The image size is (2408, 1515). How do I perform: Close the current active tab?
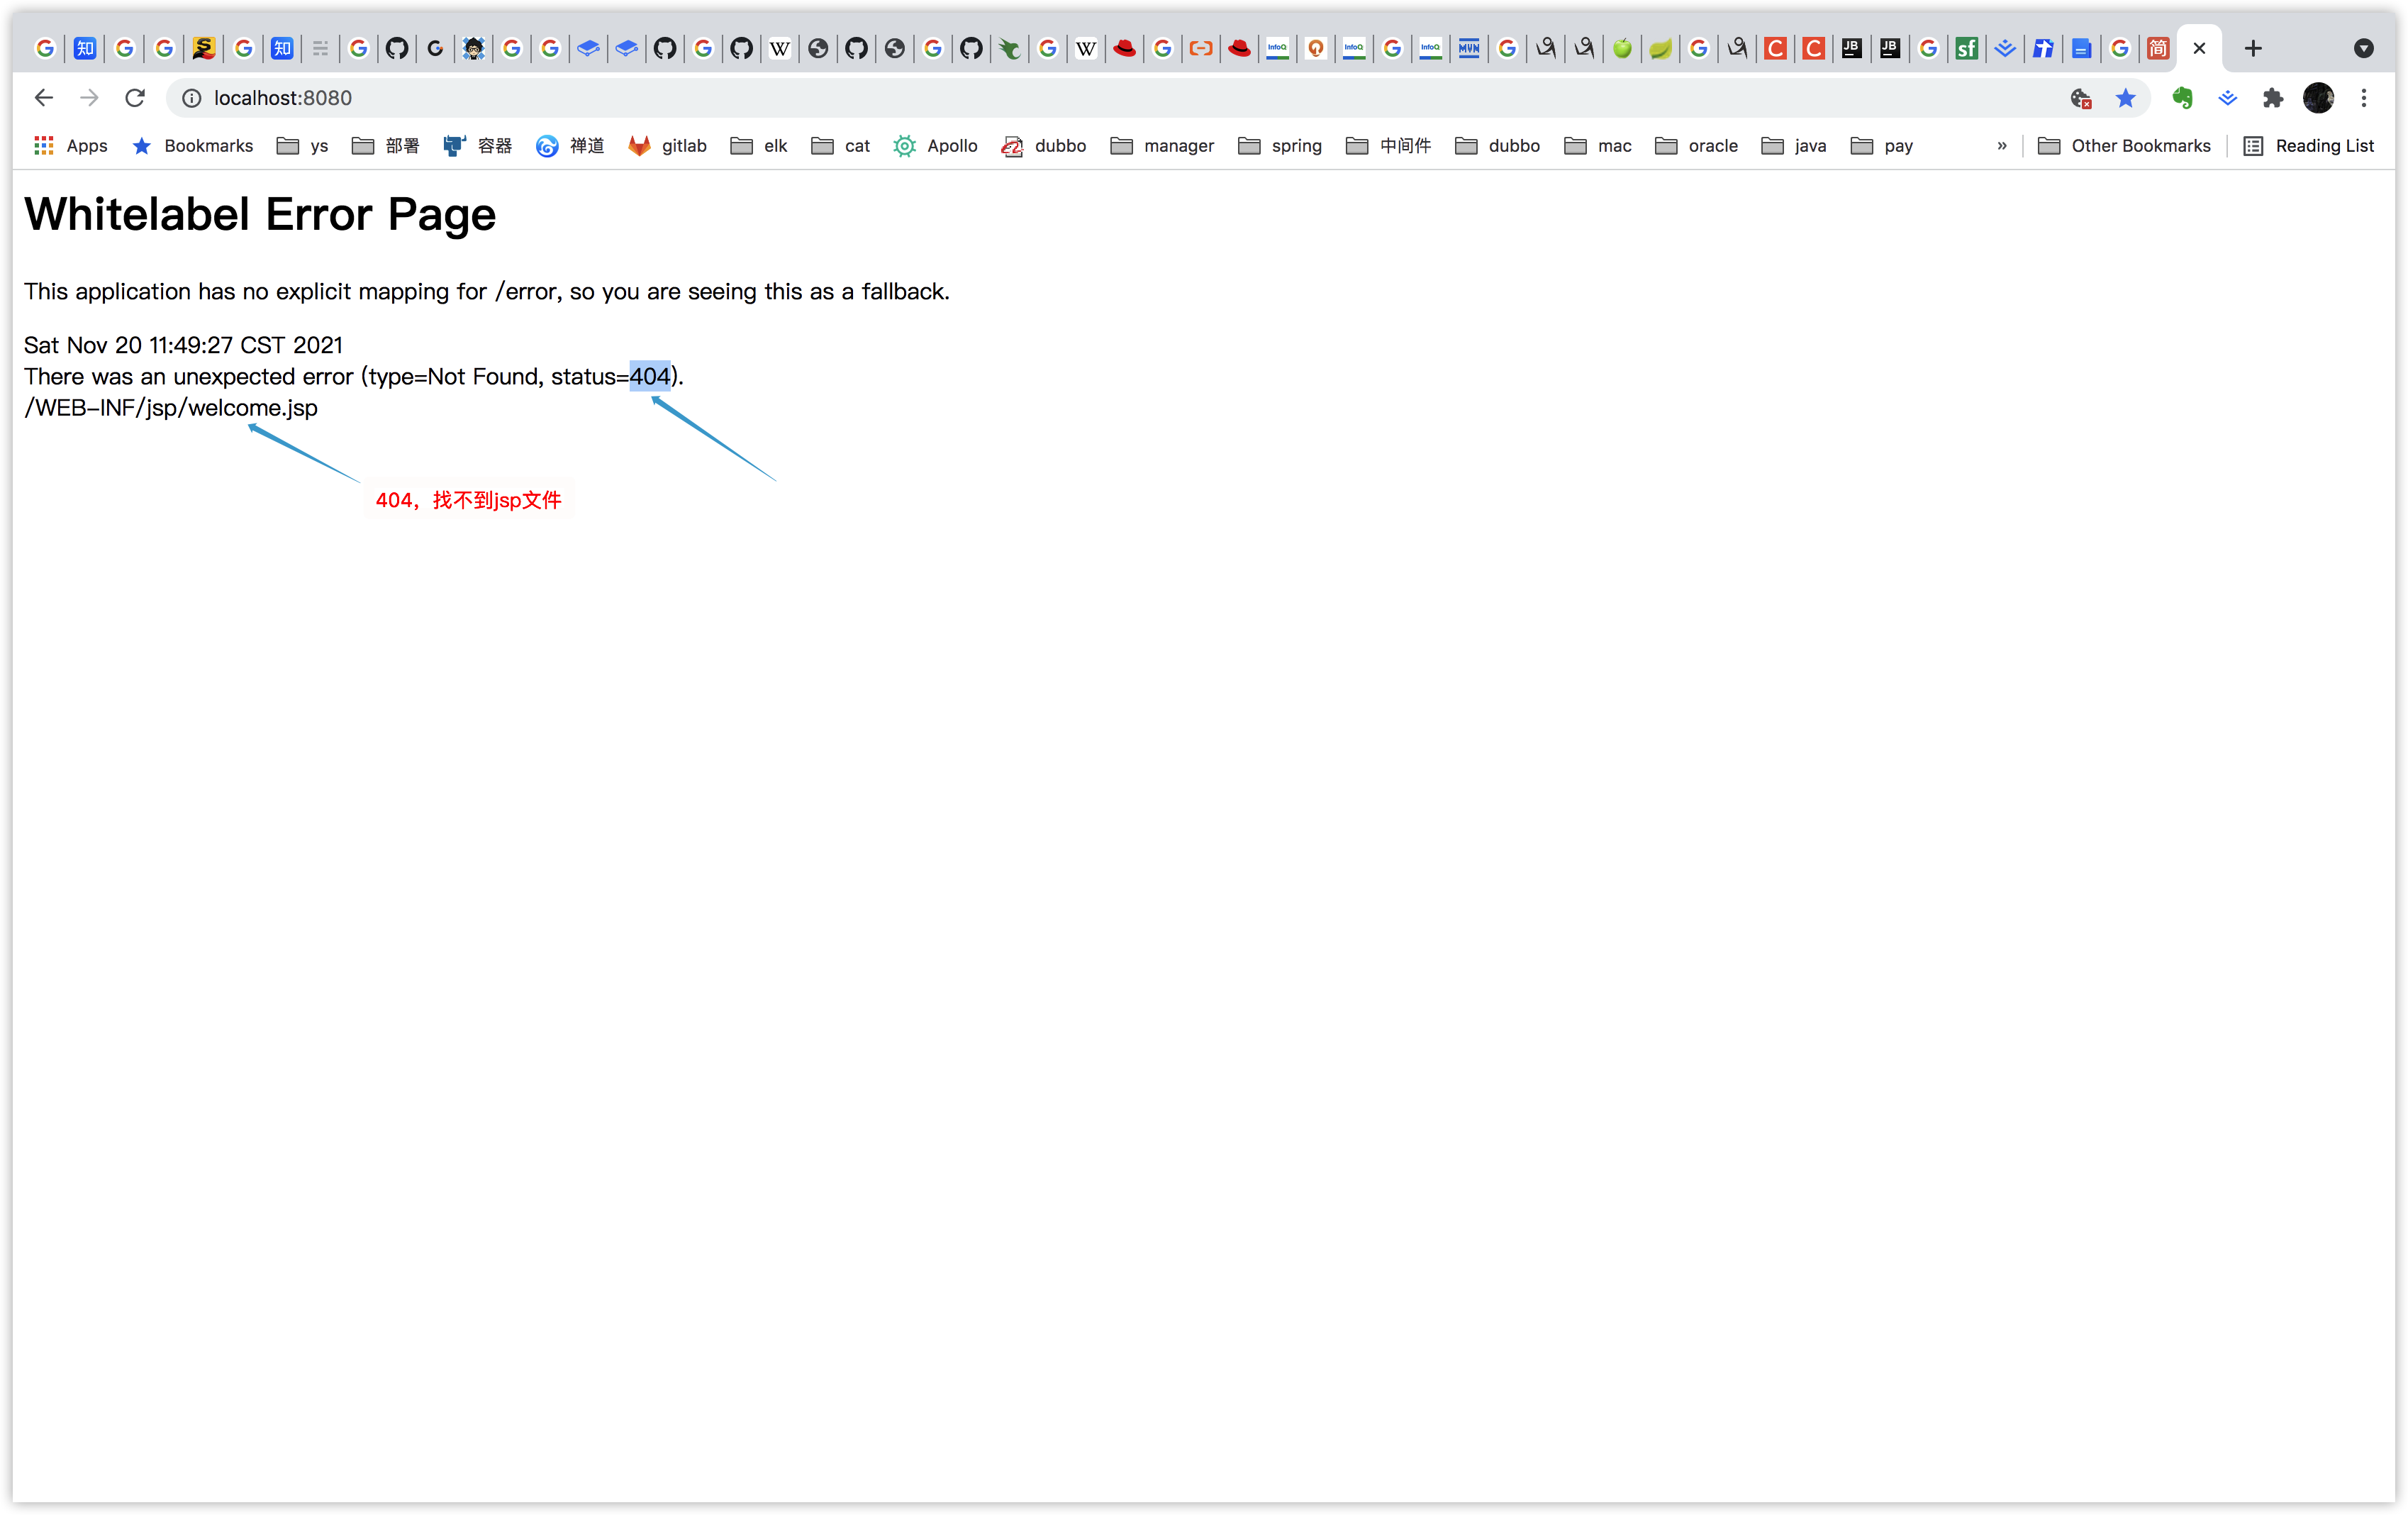point(2199,48)
